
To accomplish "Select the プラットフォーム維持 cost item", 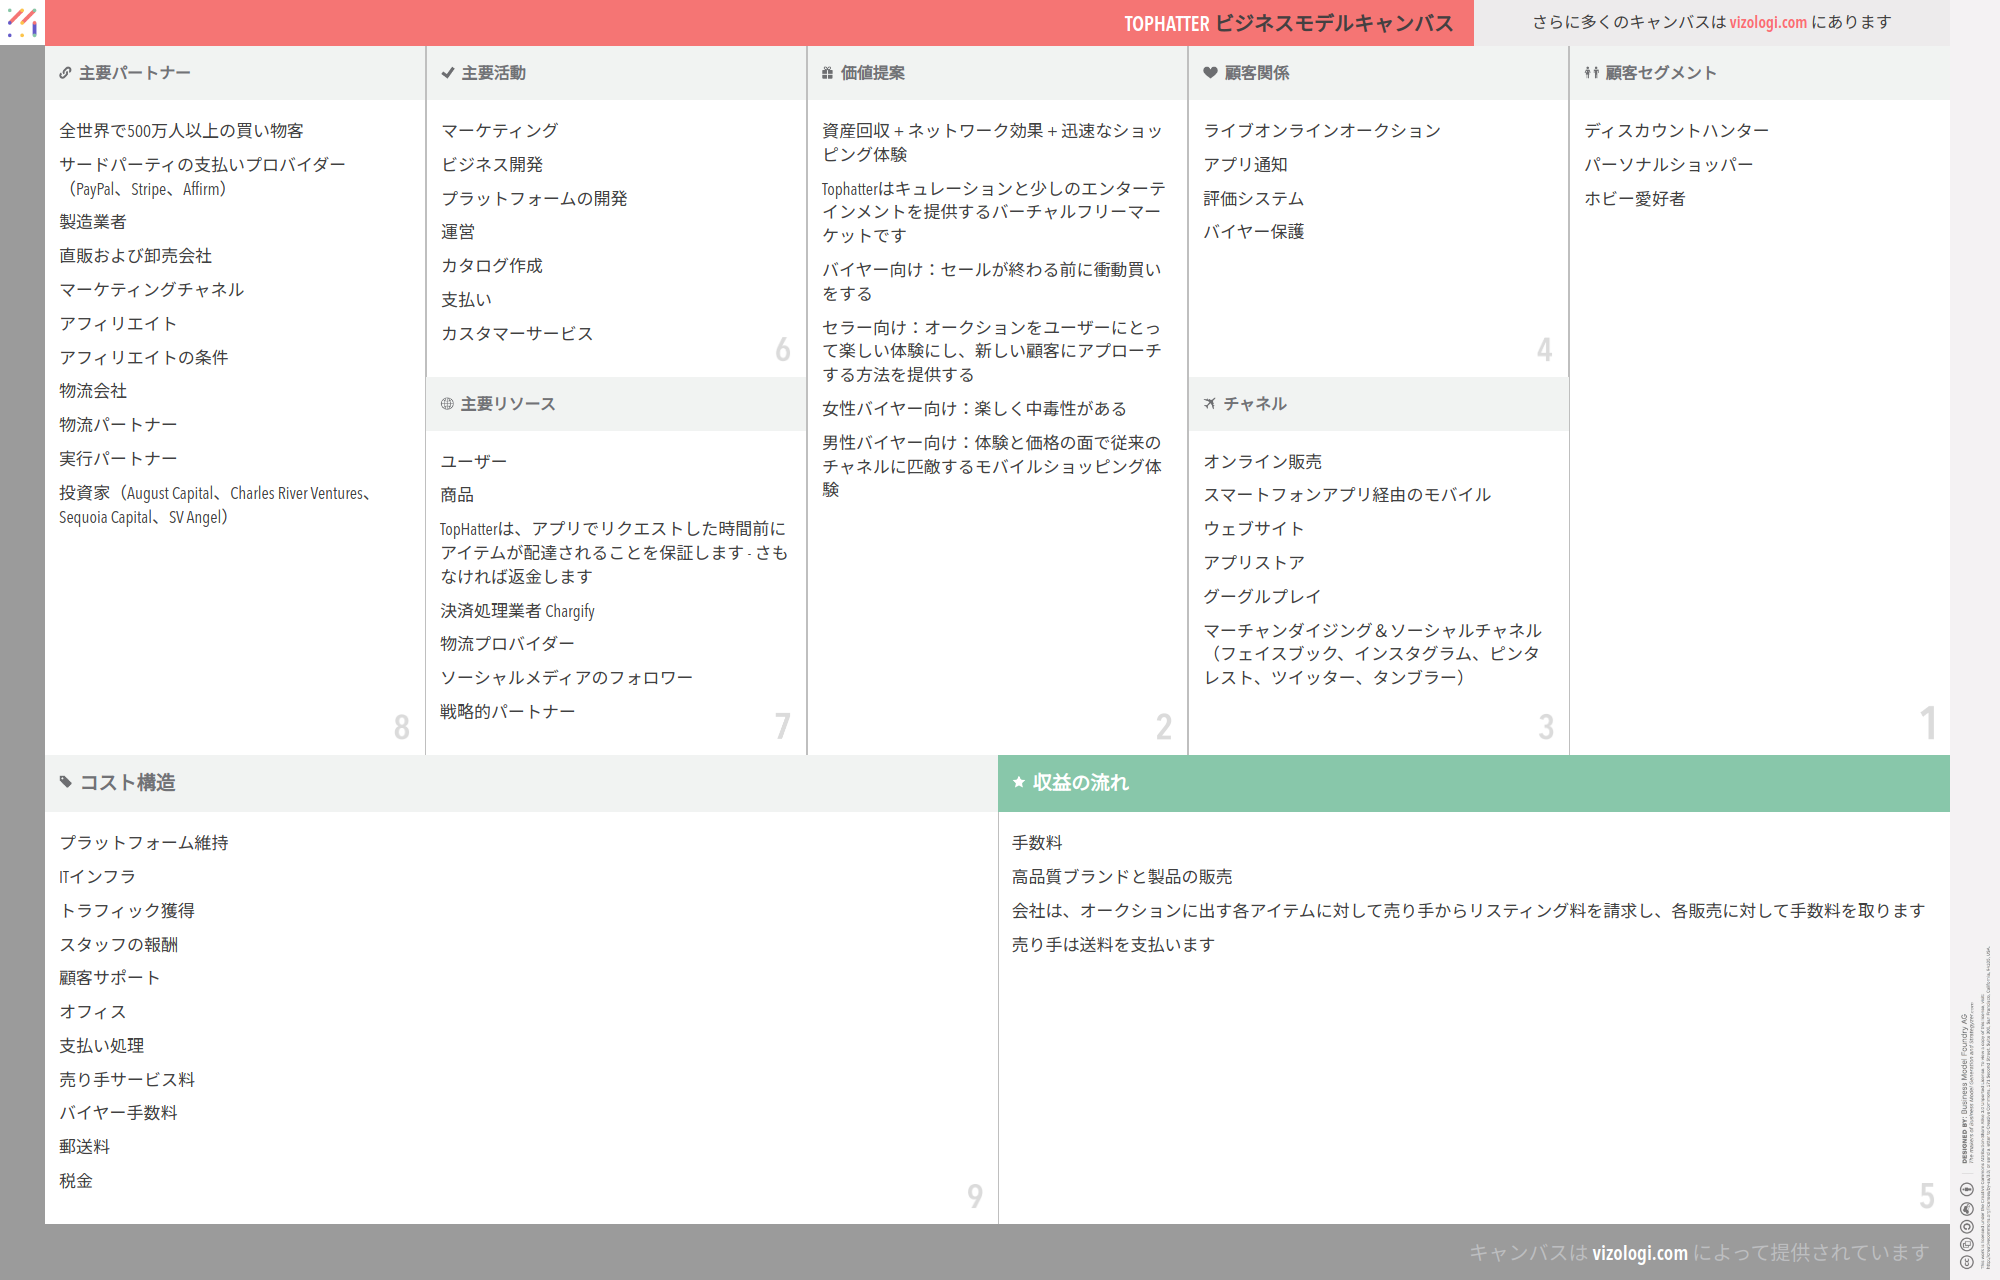I will click(144, 843).
